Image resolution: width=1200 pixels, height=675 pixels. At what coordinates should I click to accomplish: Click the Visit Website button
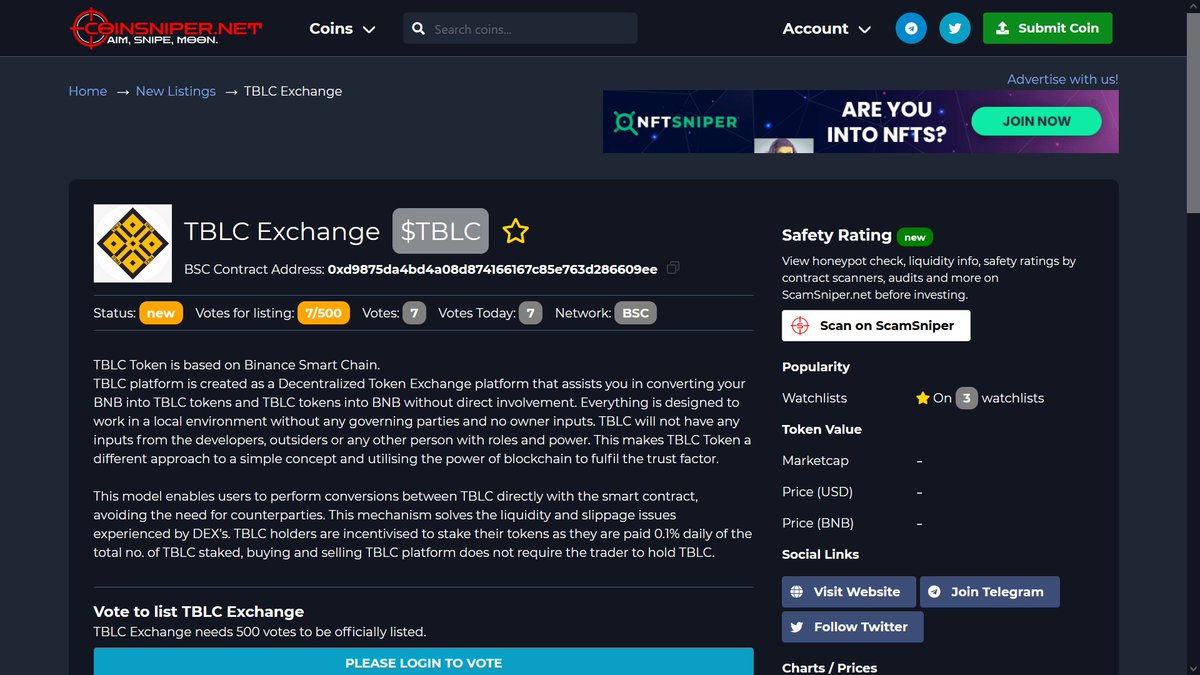tap(848, 591)
